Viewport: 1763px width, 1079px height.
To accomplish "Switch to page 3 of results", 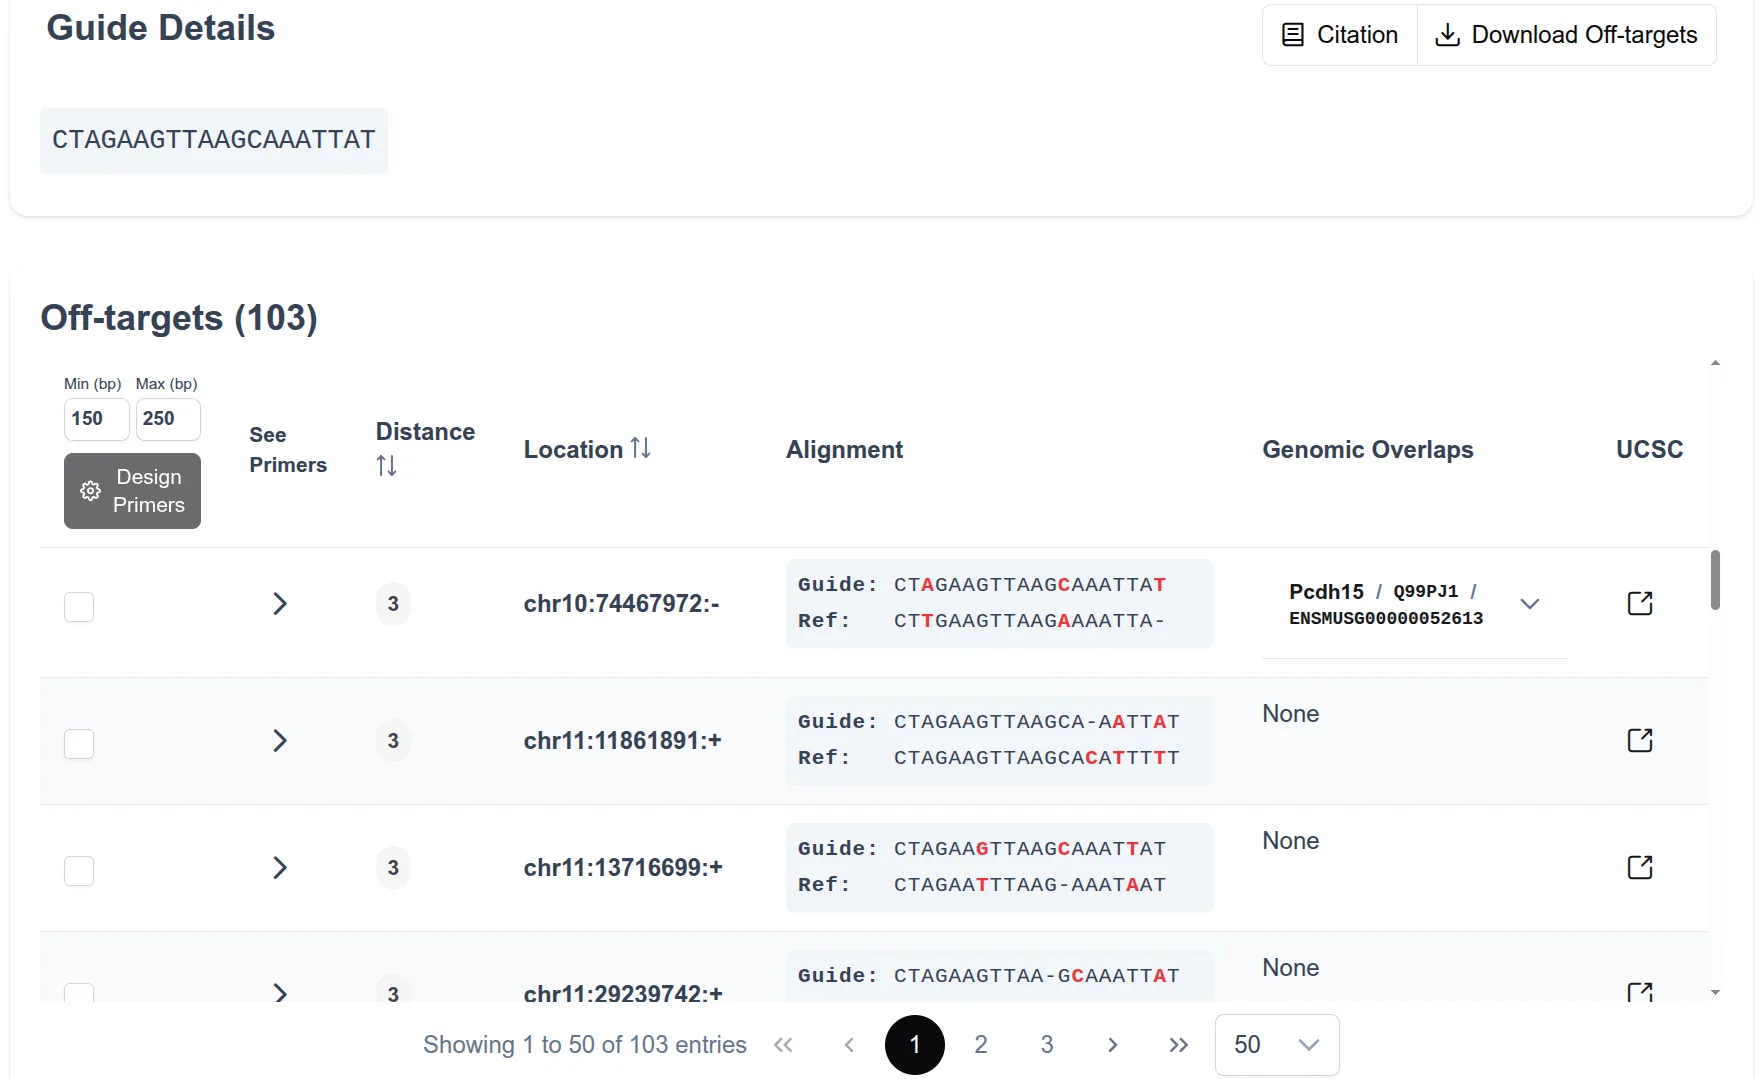I will (x=1046, y=1045).
